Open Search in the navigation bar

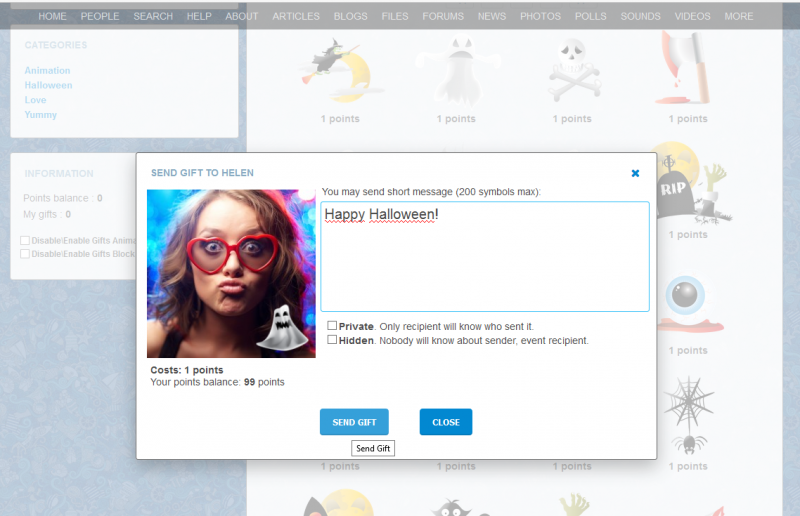tap(153, 16)
